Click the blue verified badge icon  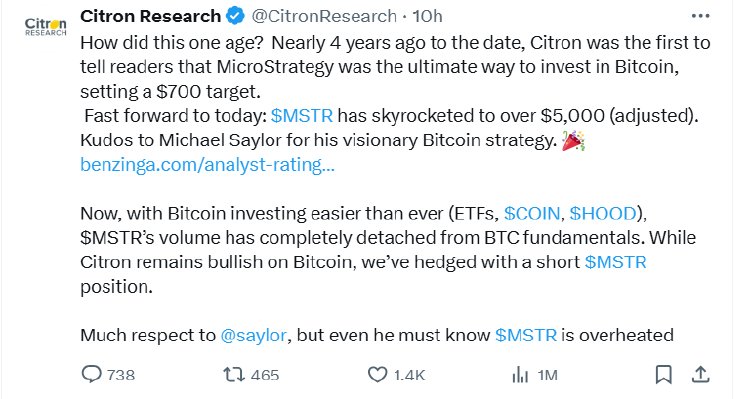(x=235, y=16)
